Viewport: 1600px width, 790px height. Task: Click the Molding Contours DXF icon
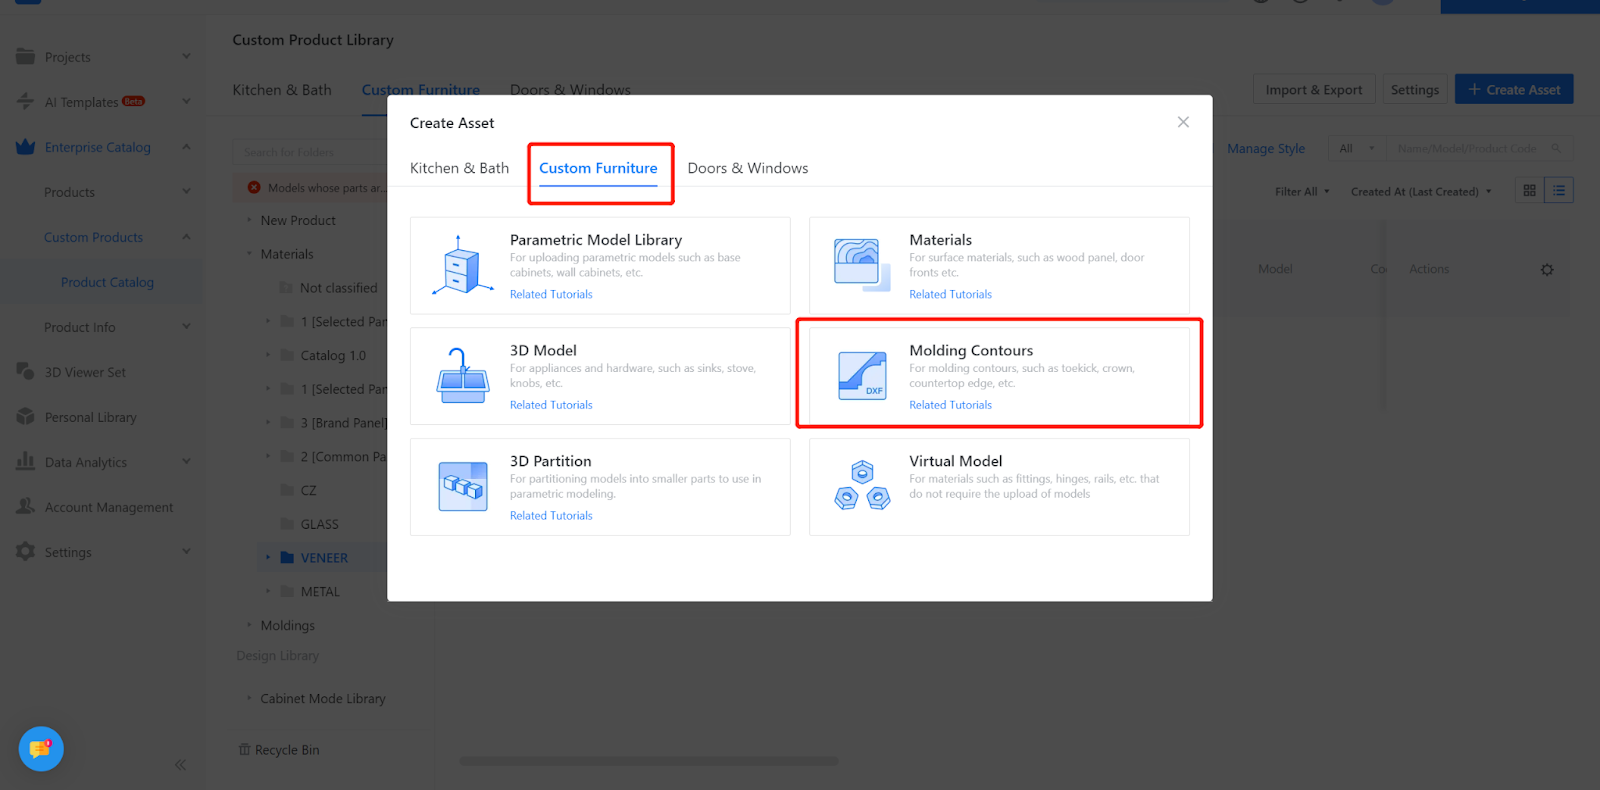(x=862, y=376)
